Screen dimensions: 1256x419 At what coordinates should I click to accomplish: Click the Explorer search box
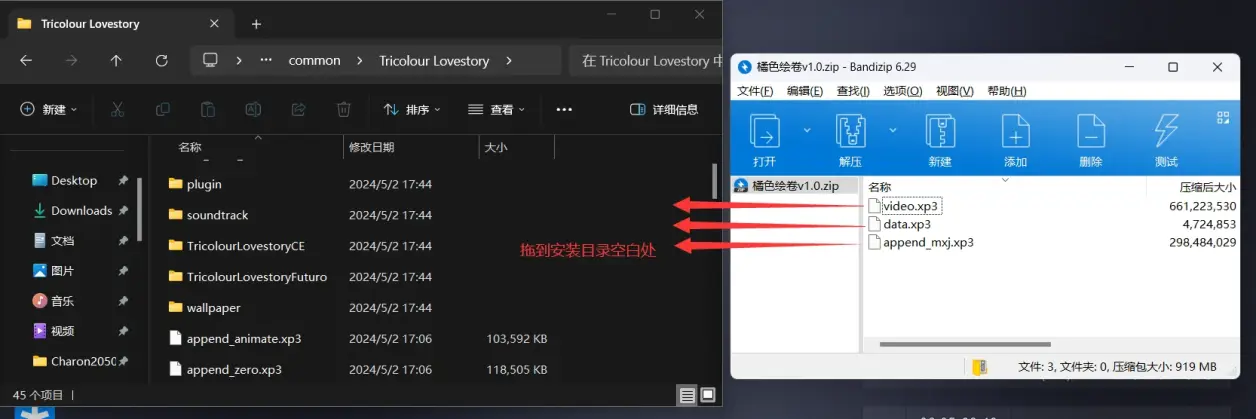click(x=645, y=60)
